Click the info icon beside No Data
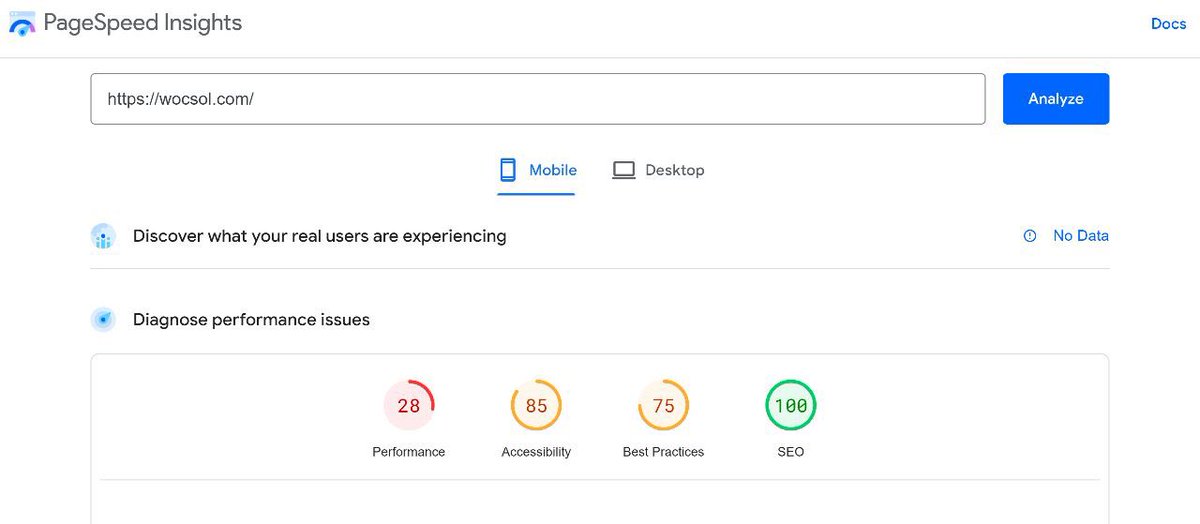This screenshot has width=1200, height=524. pyautogui.click(x=1030, y=236)
